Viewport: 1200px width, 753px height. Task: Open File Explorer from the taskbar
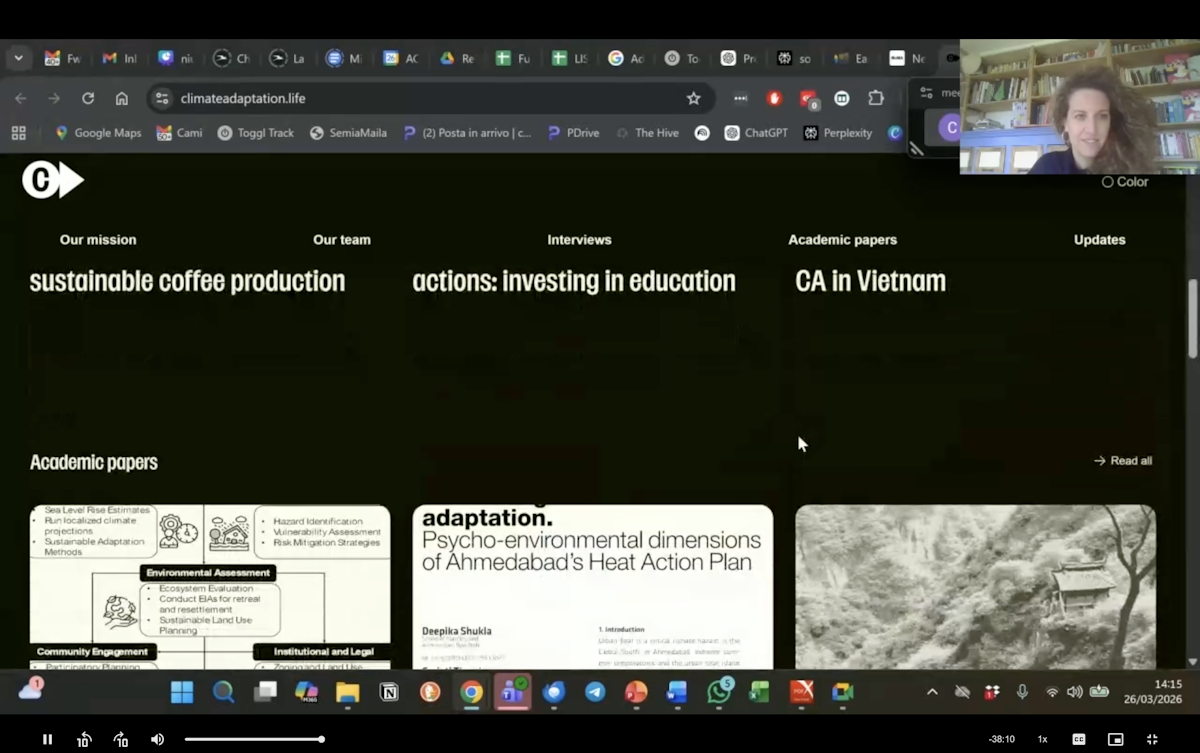coord(347,692)
